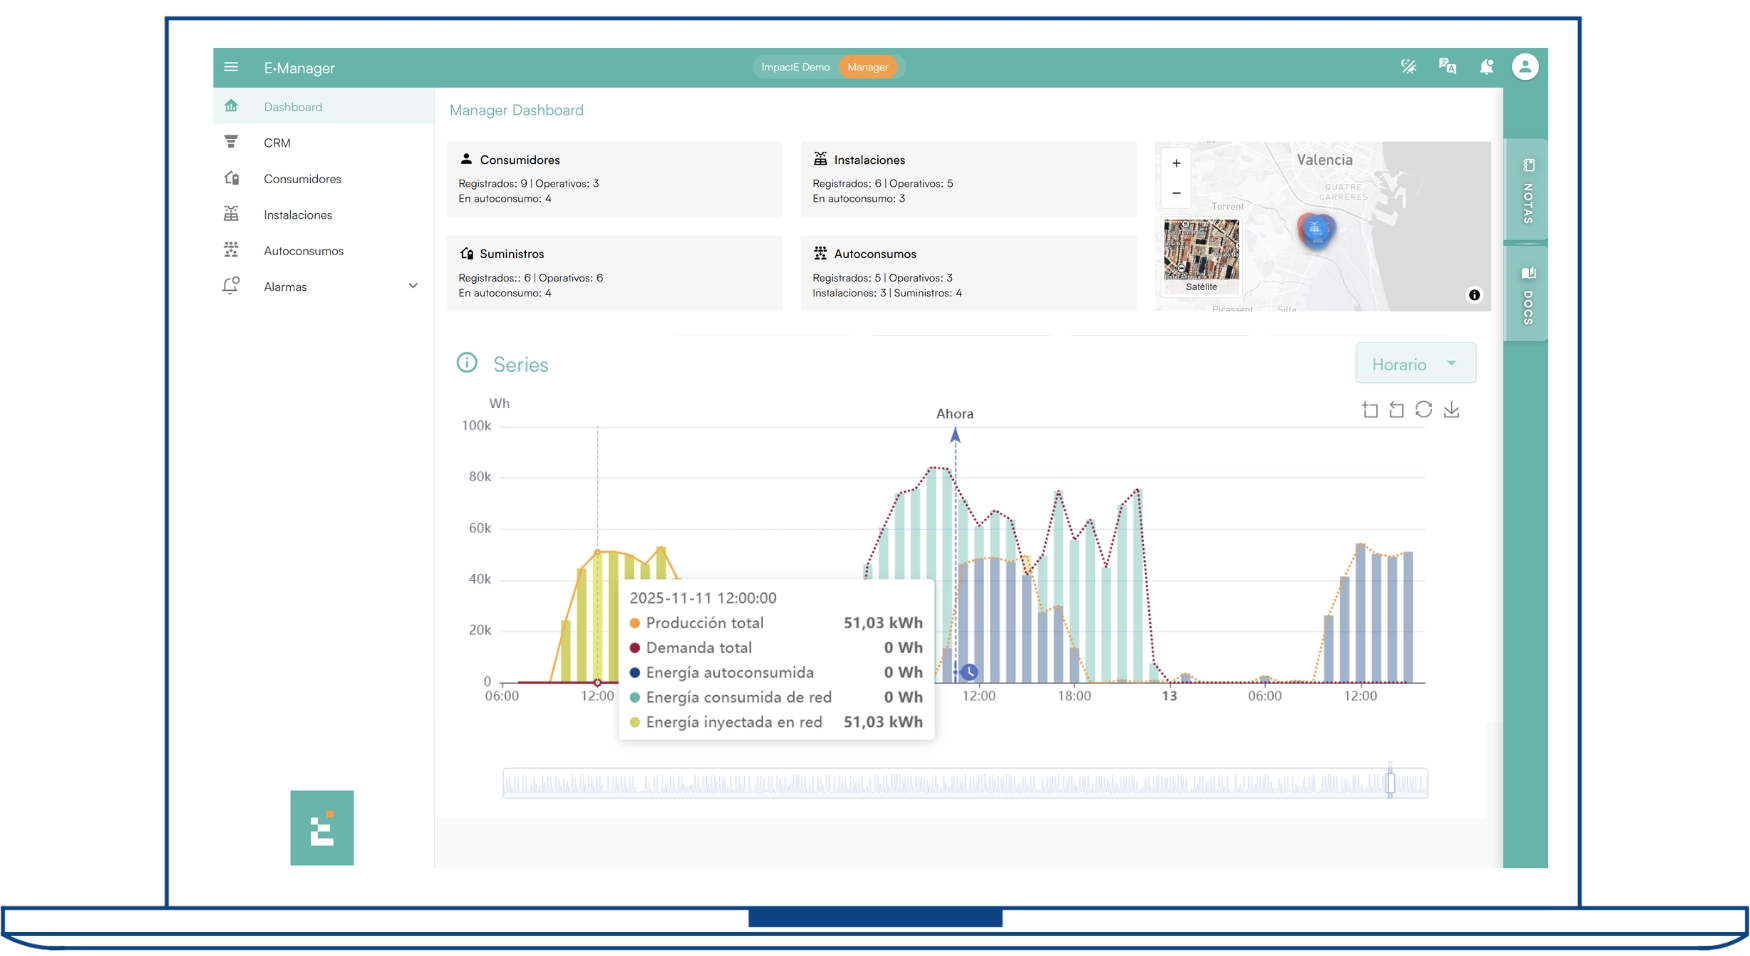This screenshot has height=956, width=1750.
Task: Switch map to Satélite thumbnail
Action: click(x=1201, y=255)
